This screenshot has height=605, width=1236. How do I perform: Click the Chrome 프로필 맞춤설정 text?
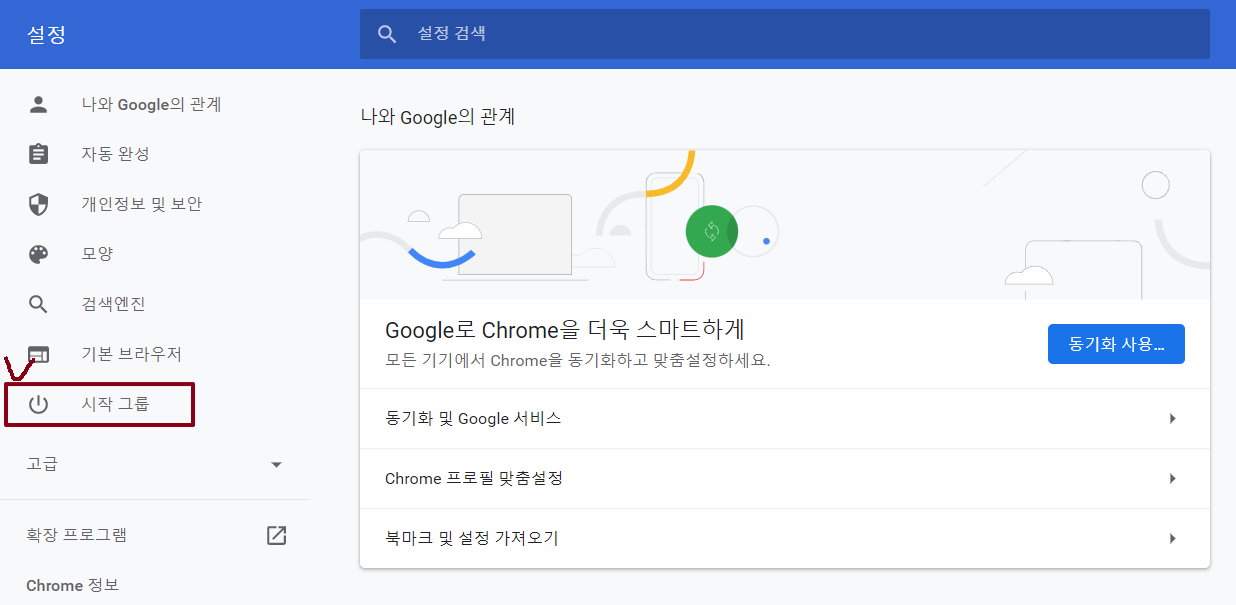[x=474, y=479]
